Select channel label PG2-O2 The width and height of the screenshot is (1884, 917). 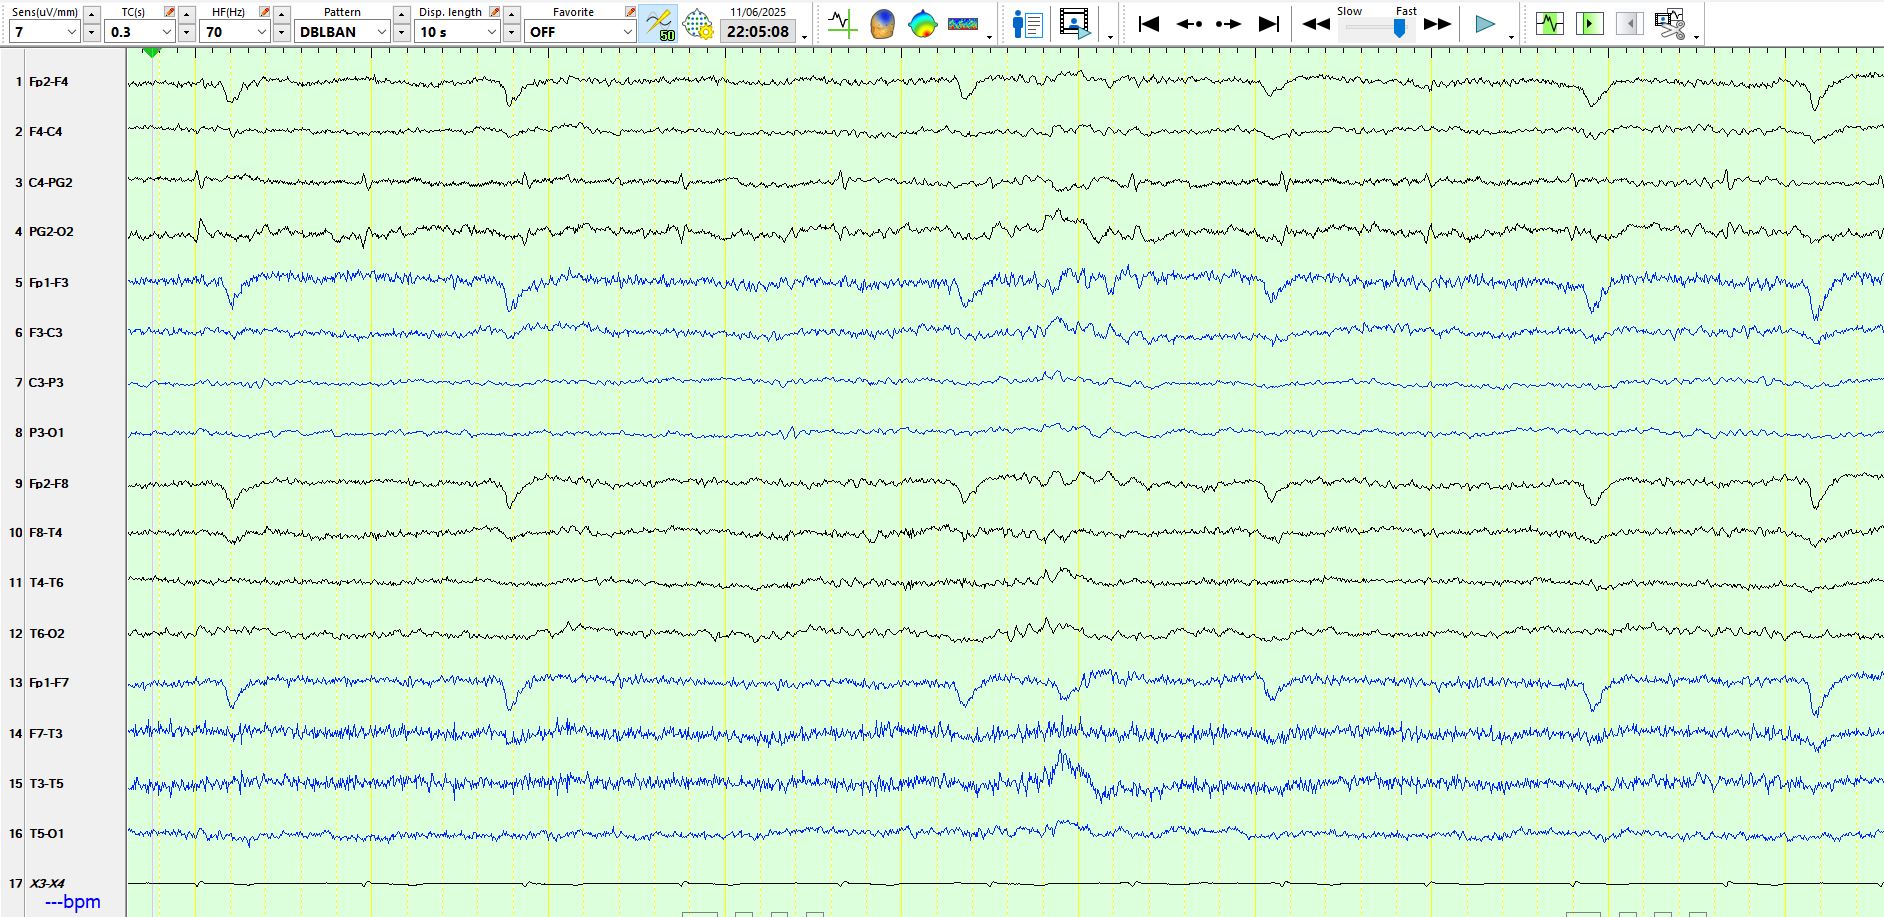[x=51, y=232]
